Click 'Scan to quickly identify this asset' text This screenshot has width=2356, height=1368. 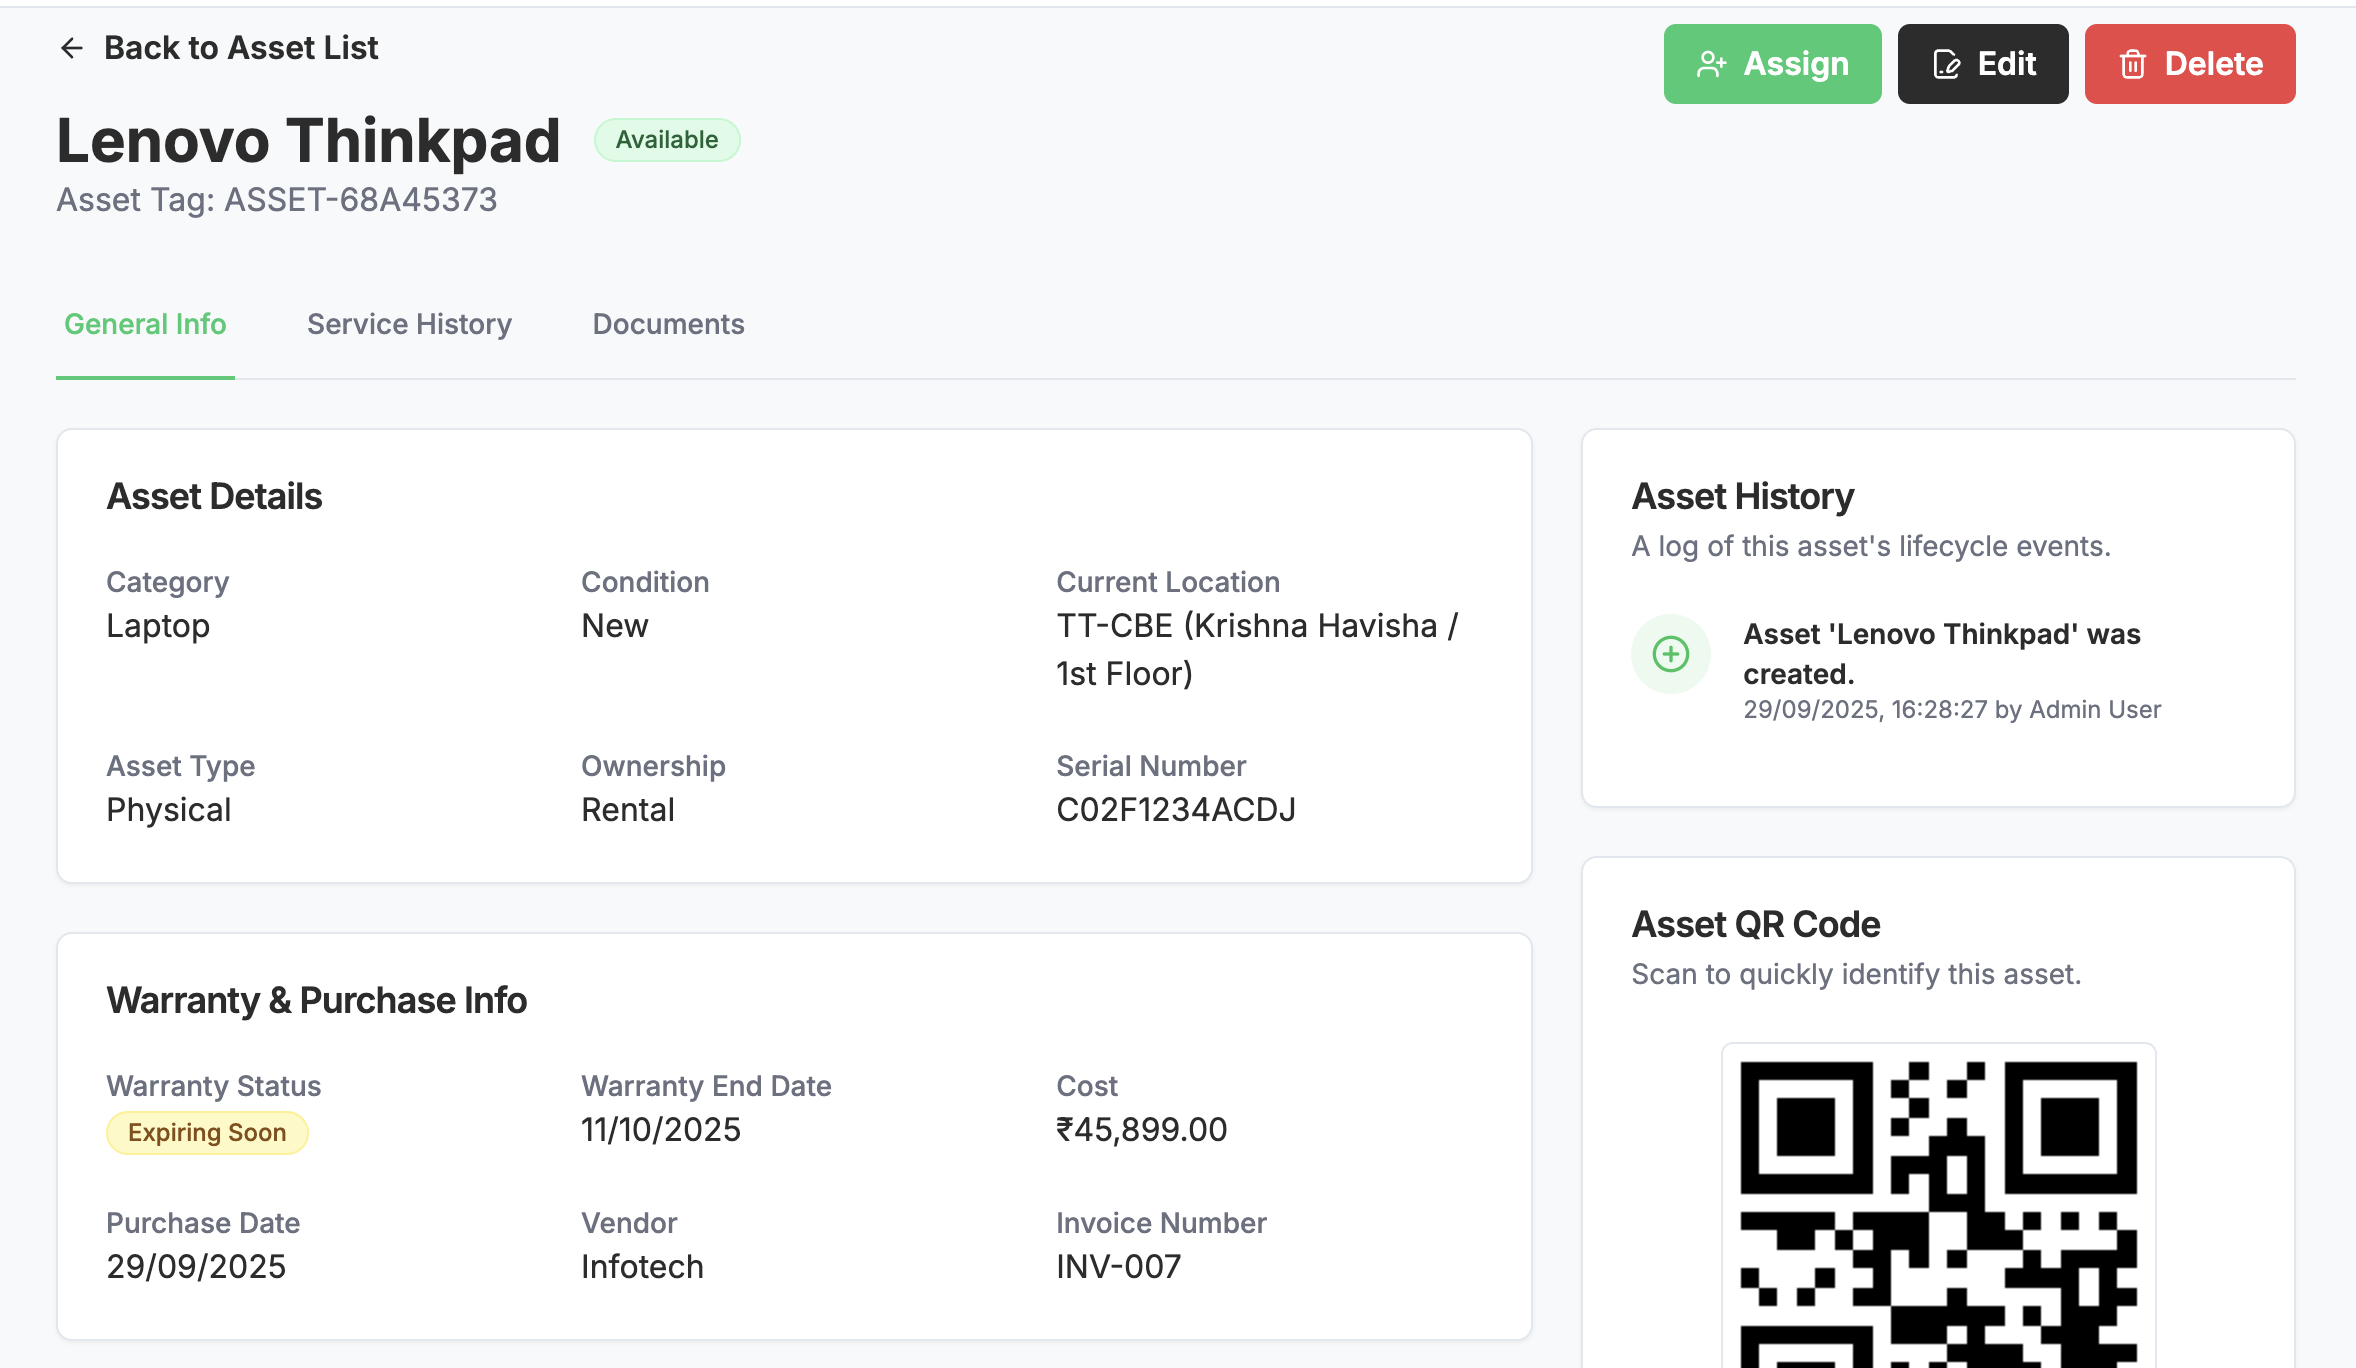pos(1856,974)
